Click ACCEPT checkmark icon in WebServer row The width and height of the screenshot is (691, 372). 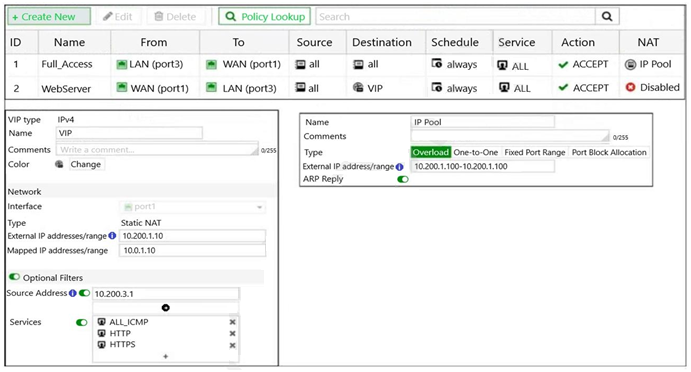563,88
